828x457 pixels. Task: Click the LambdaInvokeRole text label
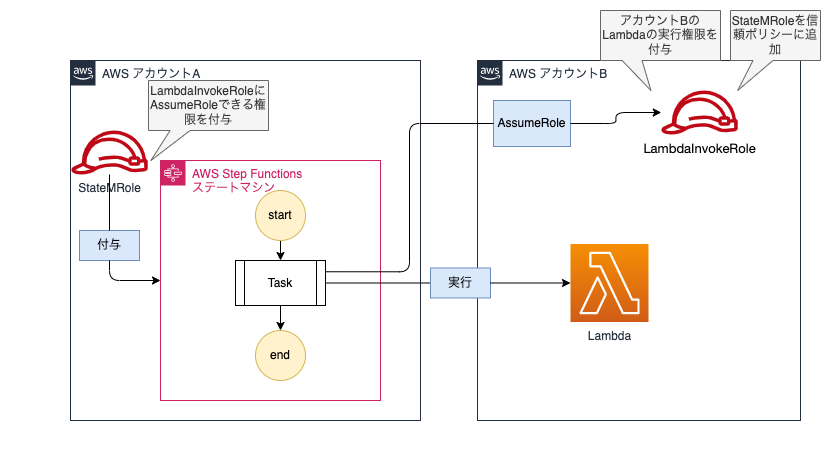coord(698,148)
